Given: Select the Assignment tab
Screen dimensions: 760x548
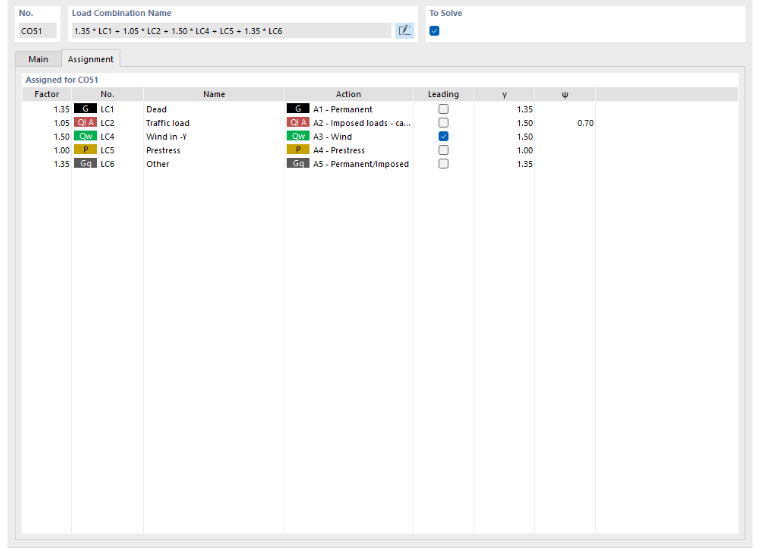Looking at the screenshot, I should [x=91, y=59].
